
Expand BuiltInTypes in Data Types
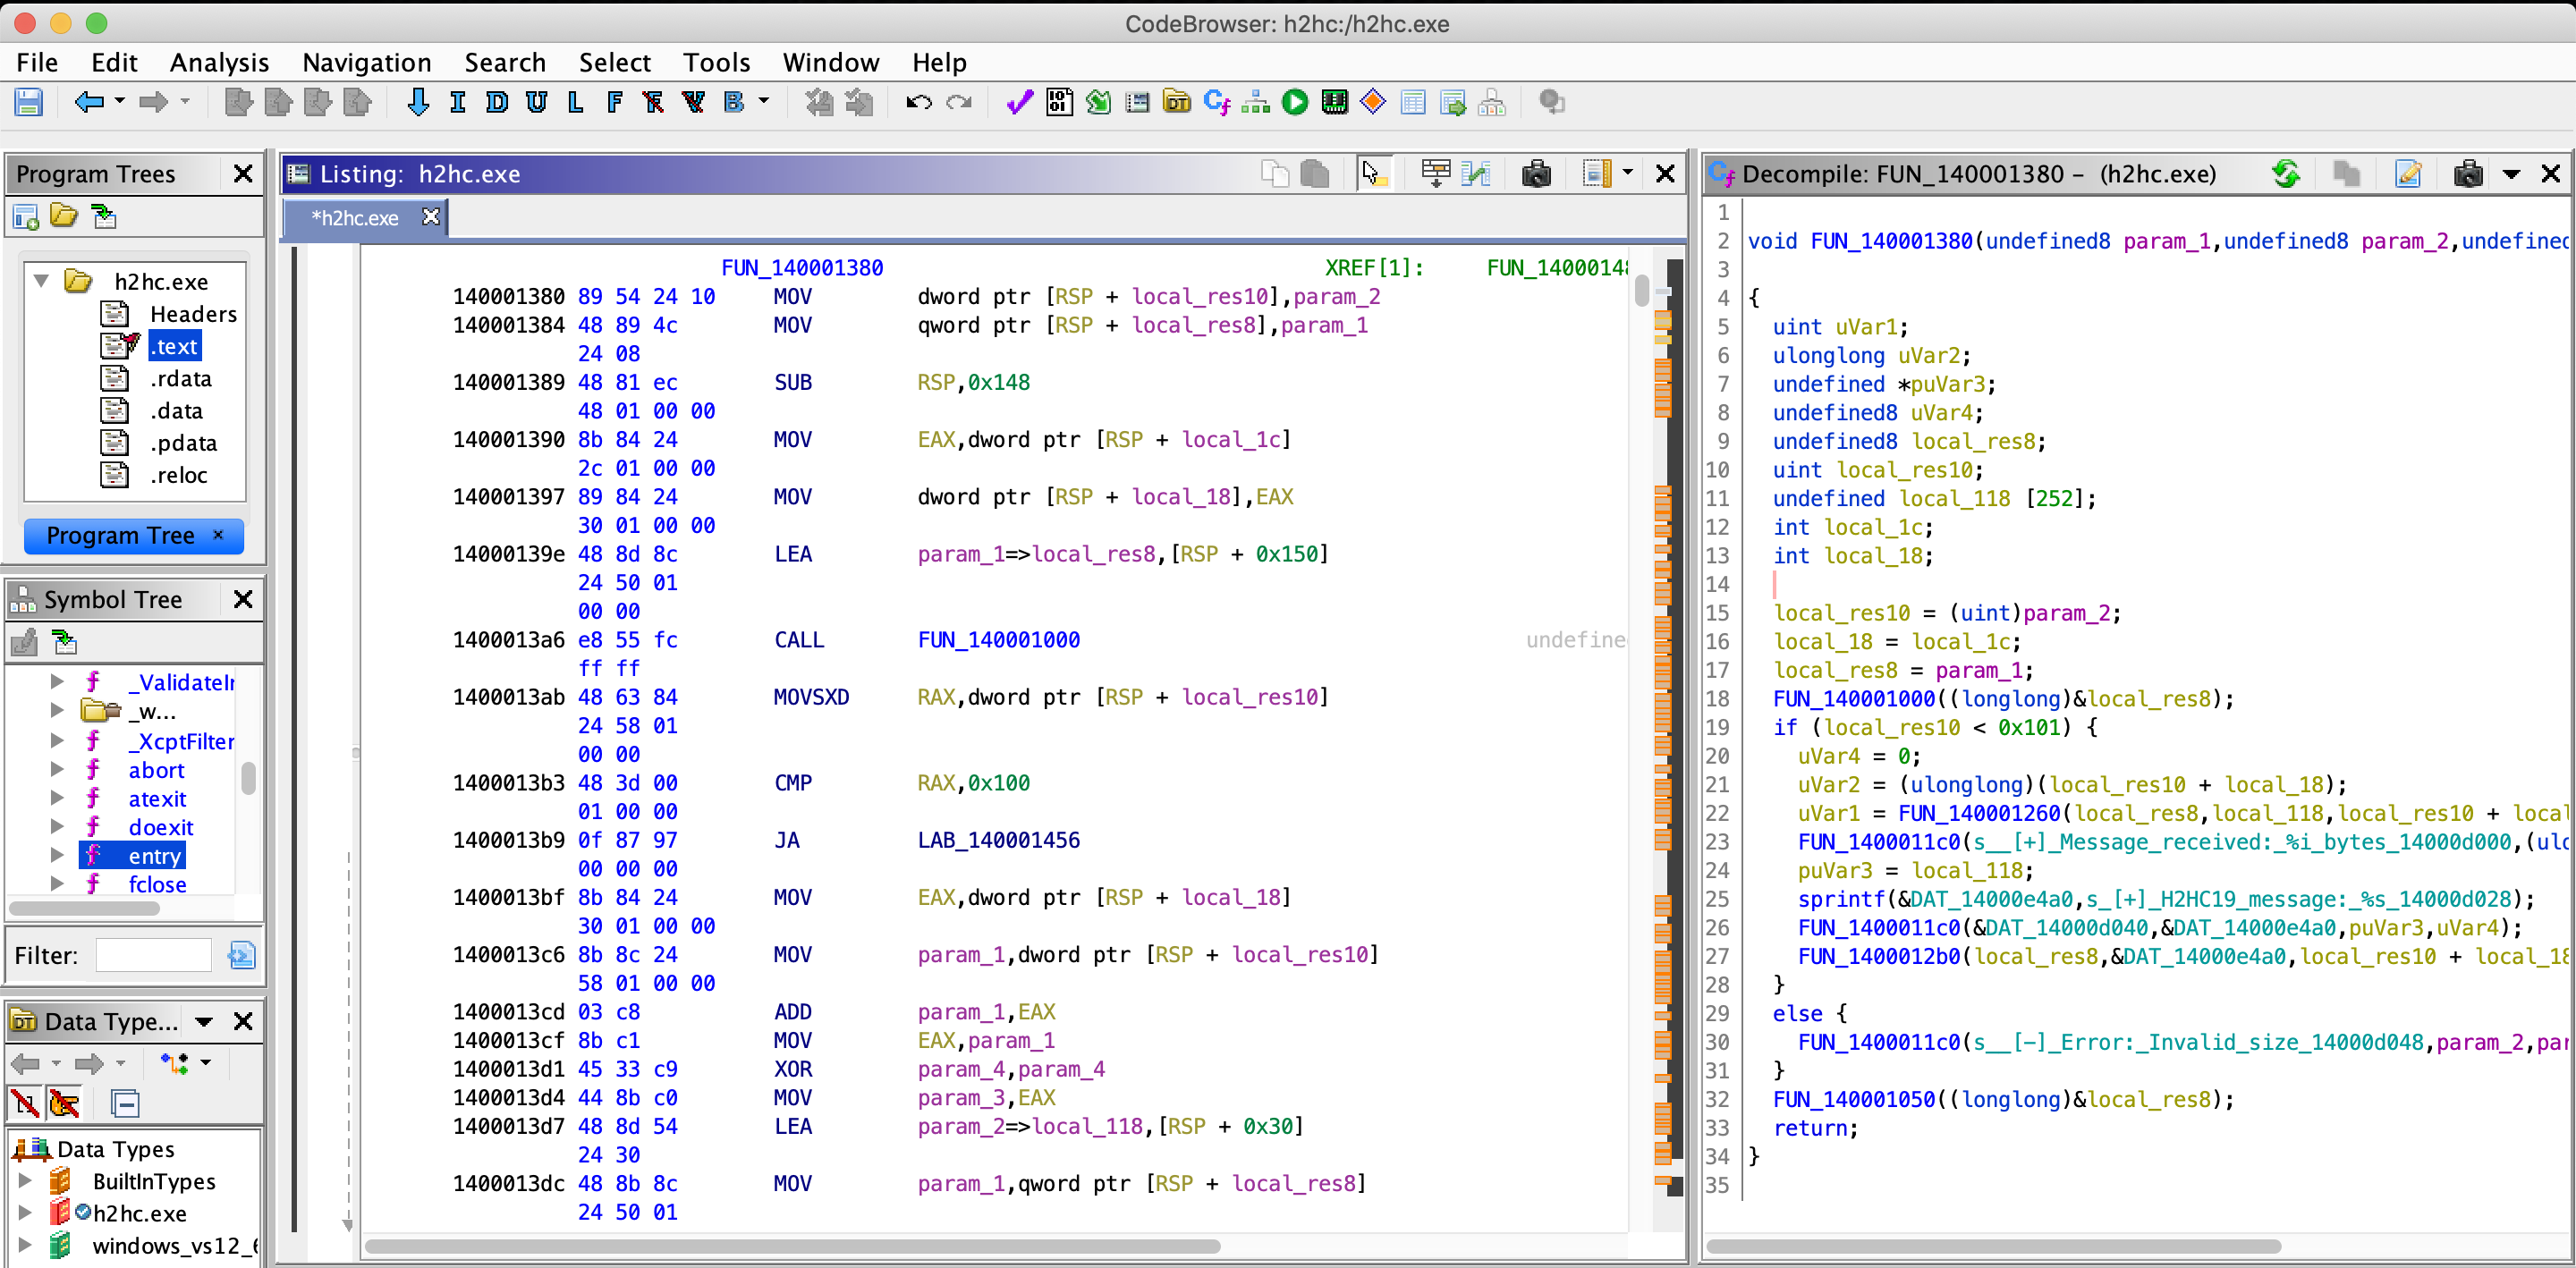point(25,1180)
